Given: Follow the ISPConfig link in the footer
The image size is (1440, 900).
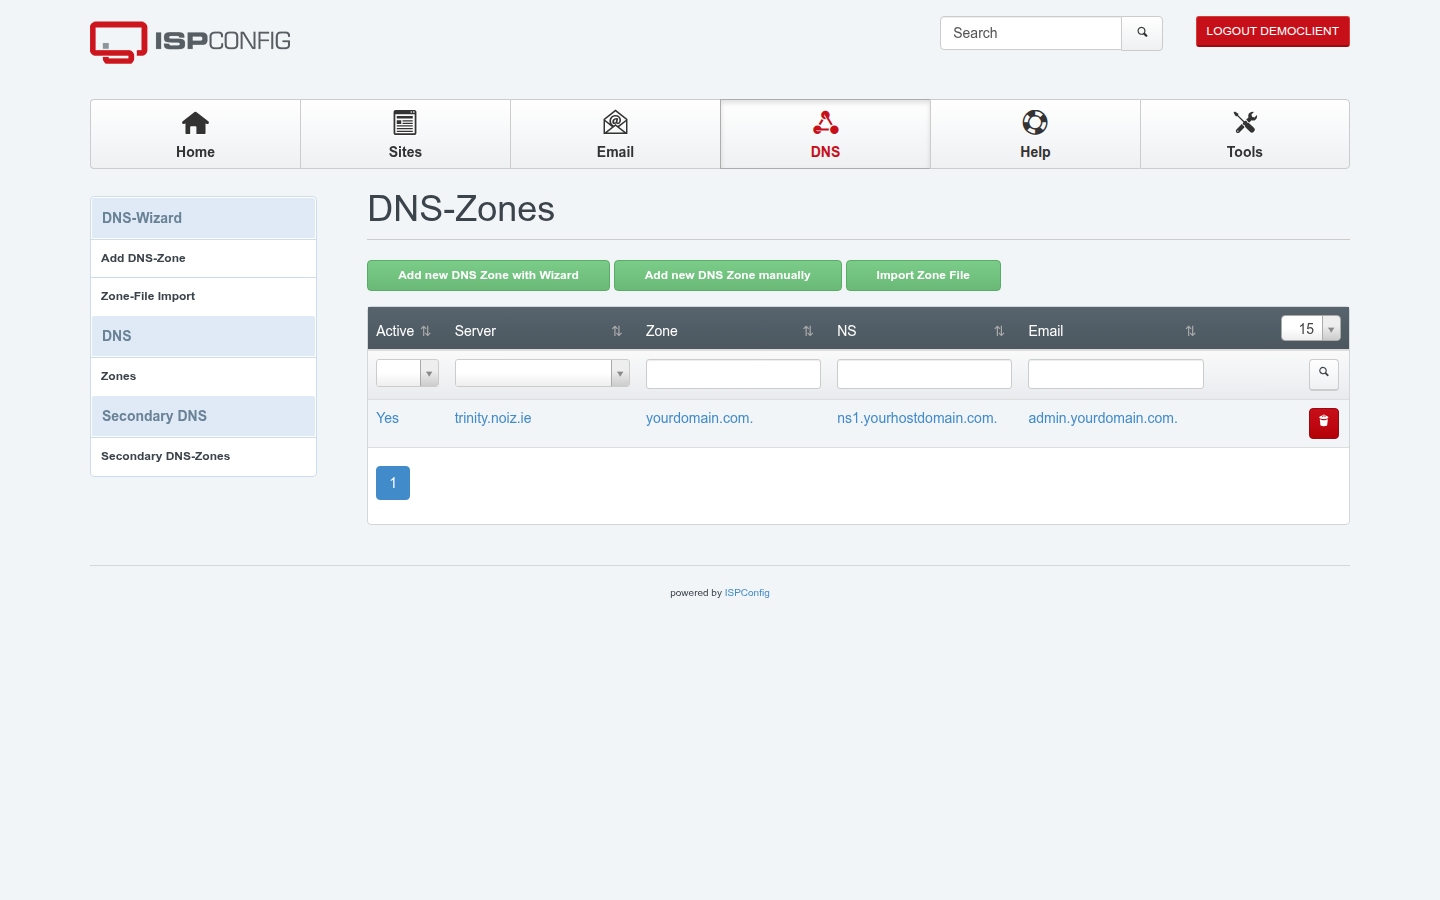Looking at the screenshot, I should pyautogui.click(x=747, y=593).
